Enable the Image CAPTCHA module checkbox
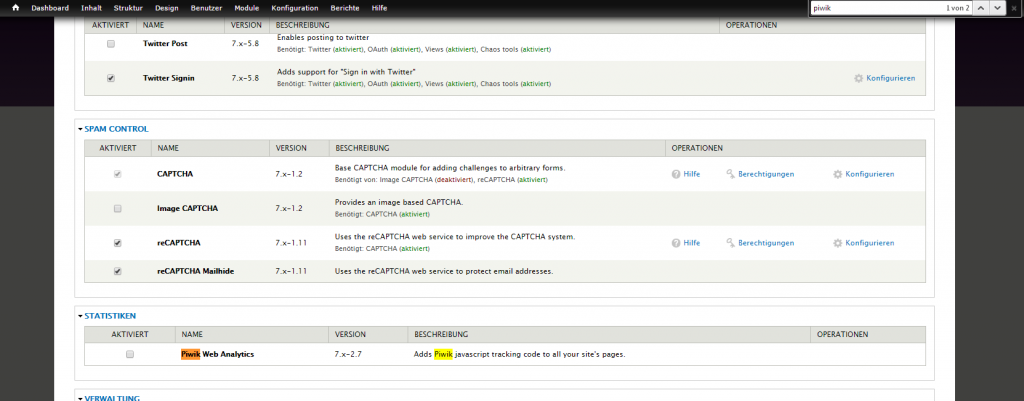1024x401 pixels. tap(118, 208)
